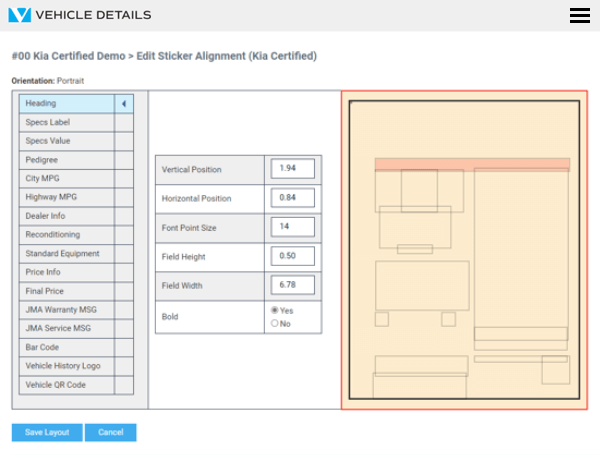
Task: Select Specs Label in field list
Action: [66, 122]
